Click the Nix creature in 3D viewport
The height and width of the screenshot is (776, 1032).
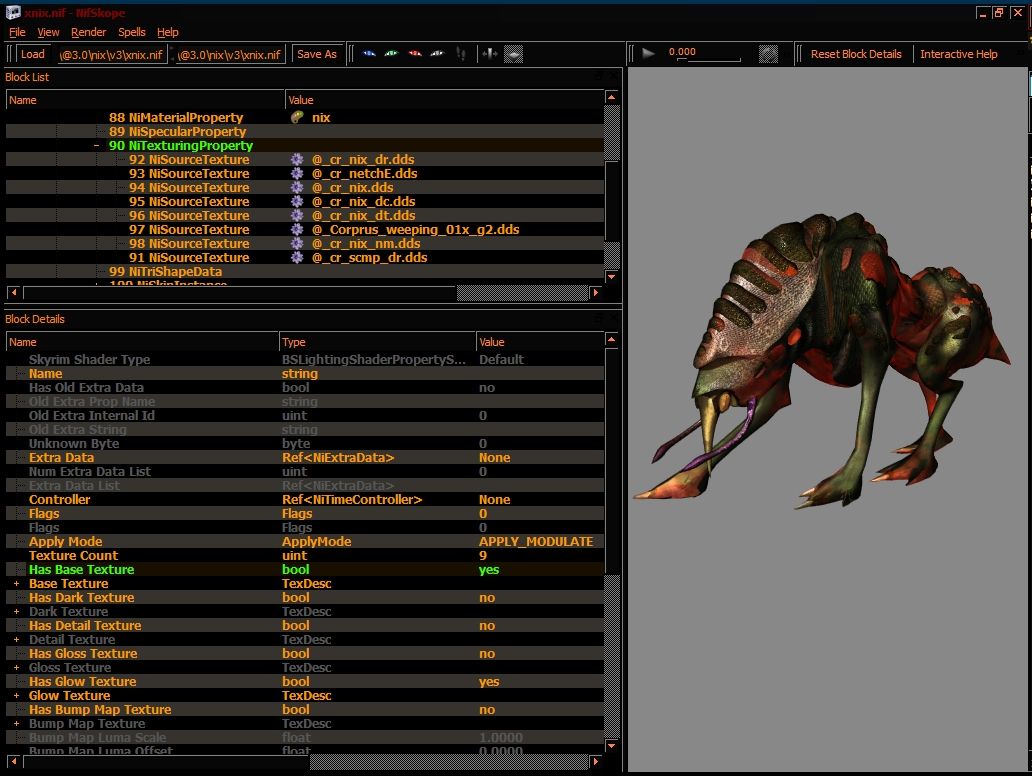(823, 359)
